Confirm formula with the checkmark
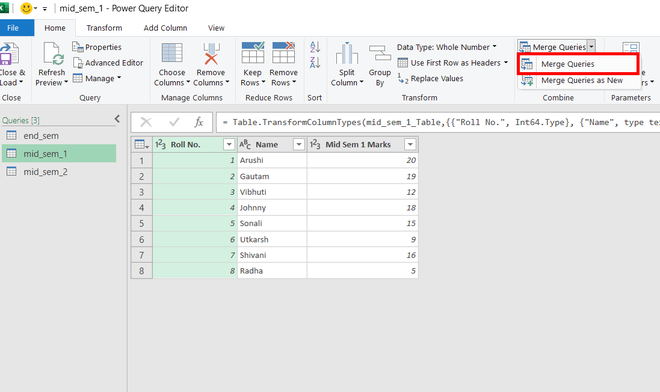This screenshot has width=660, height=392. click(174, 122)
